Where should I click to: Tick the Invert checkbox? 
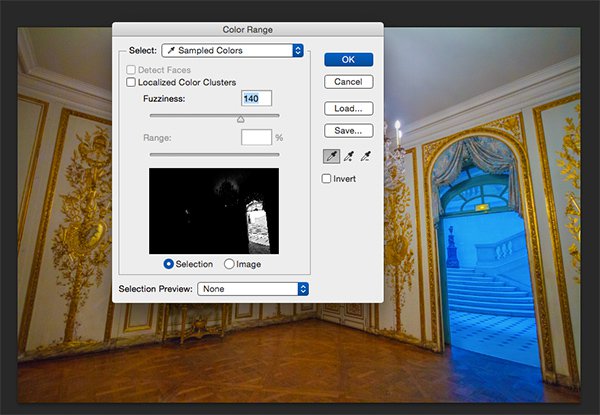click(327, 179)
